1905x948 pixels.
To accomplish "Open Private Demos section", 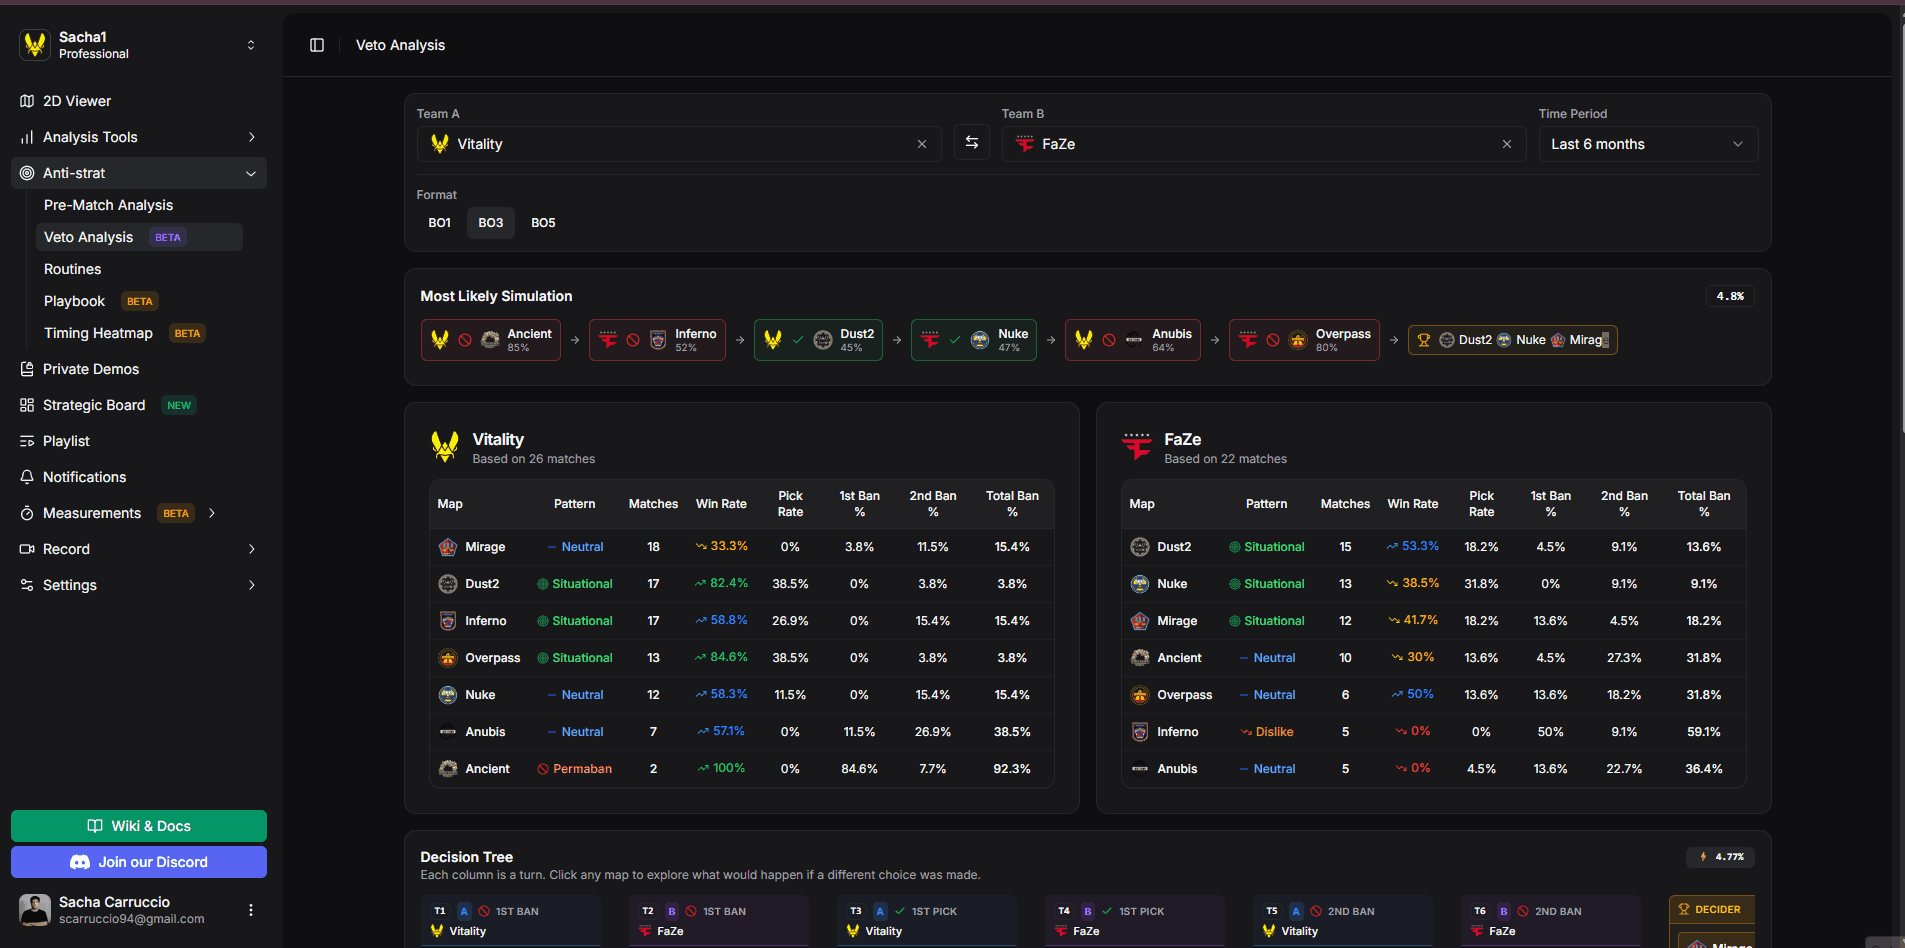I will pyautogui.click(x=90, y=369).
